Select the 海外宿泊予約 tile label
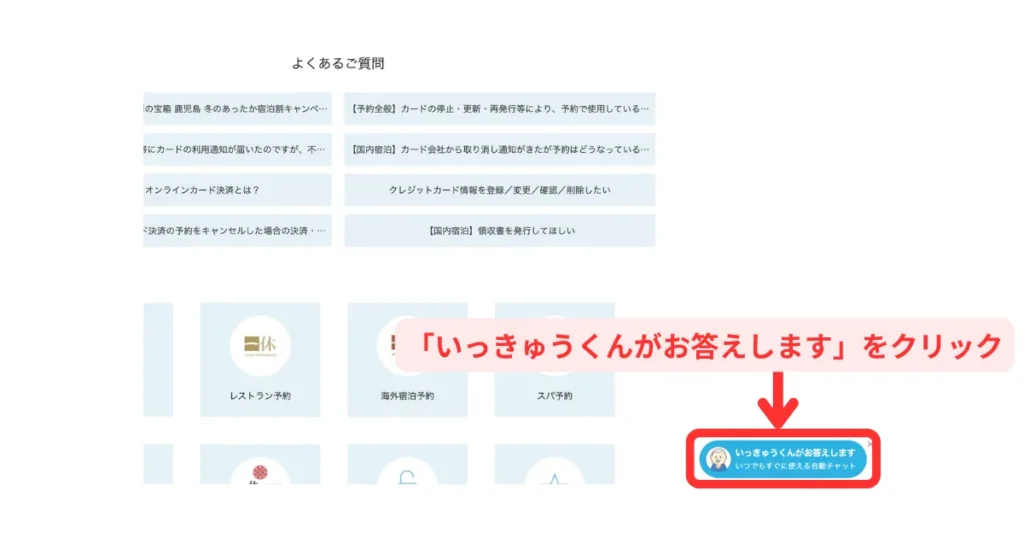Screen dimensions: 1024x538 pos(407,396)
